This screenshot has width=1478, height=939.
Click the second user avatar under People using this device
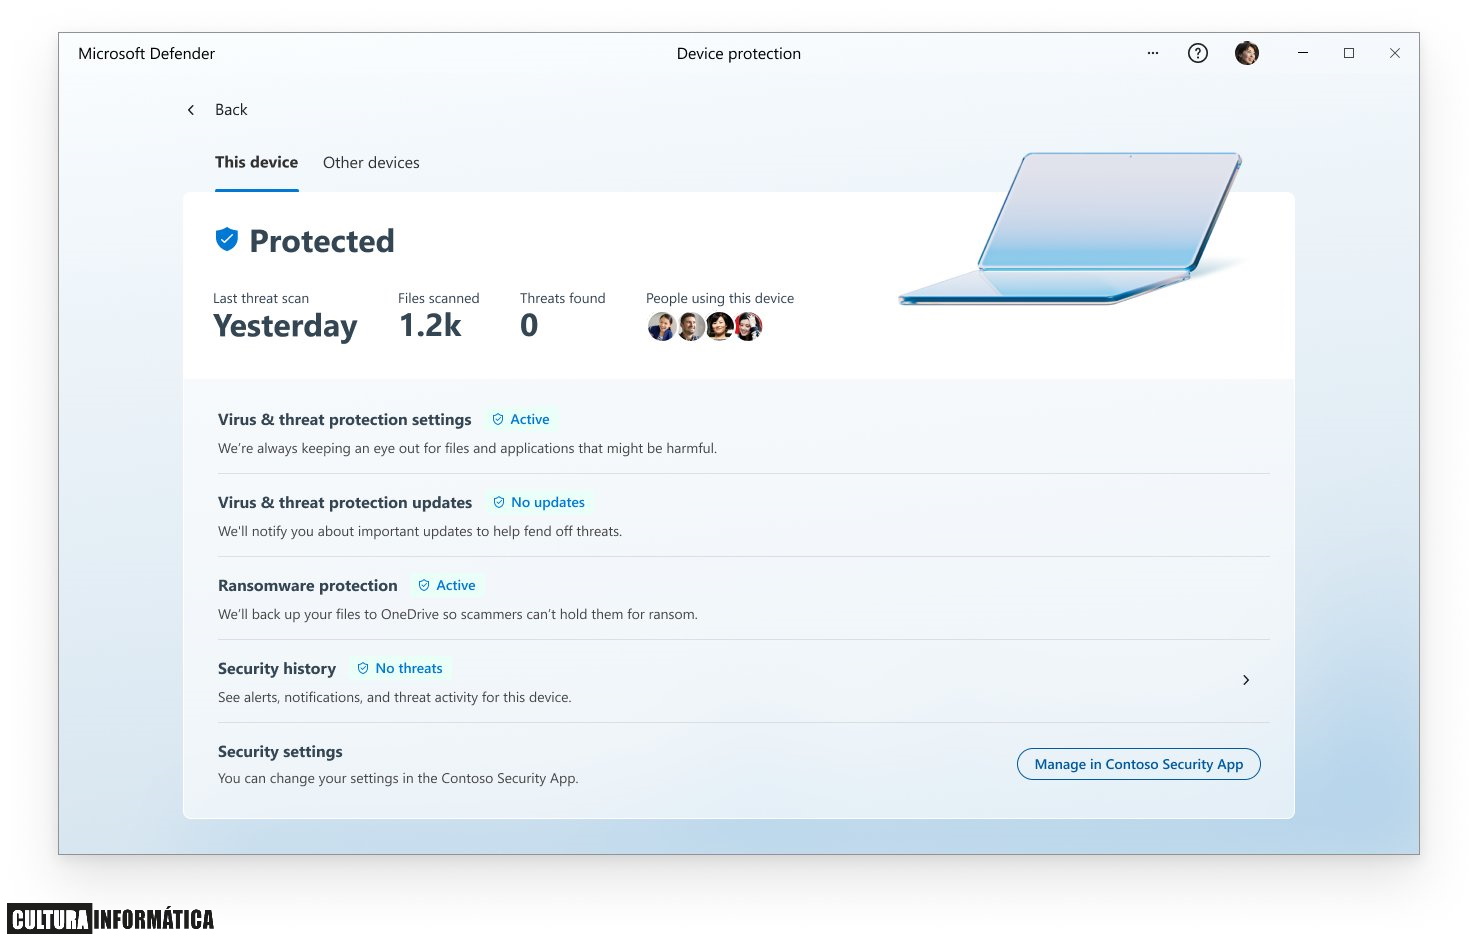[690, 326]
